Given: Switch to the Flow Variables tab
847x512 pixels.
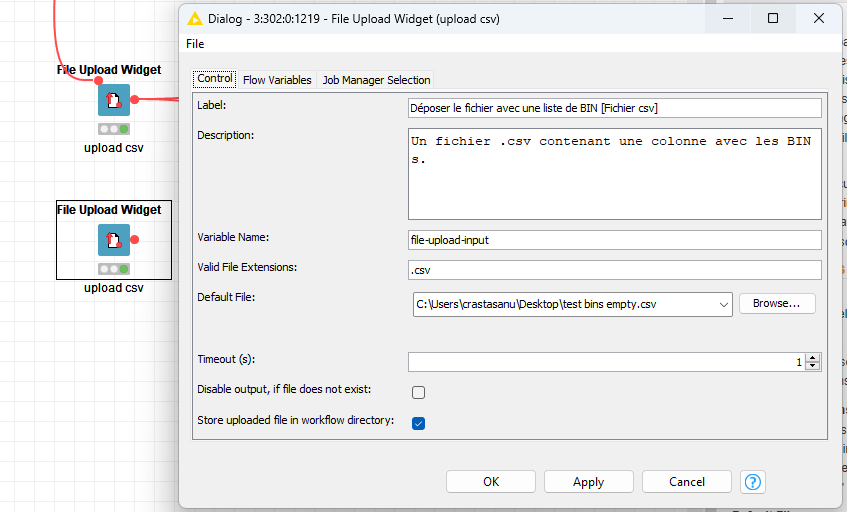Looking at the screenshot, I should pos(277,80).
